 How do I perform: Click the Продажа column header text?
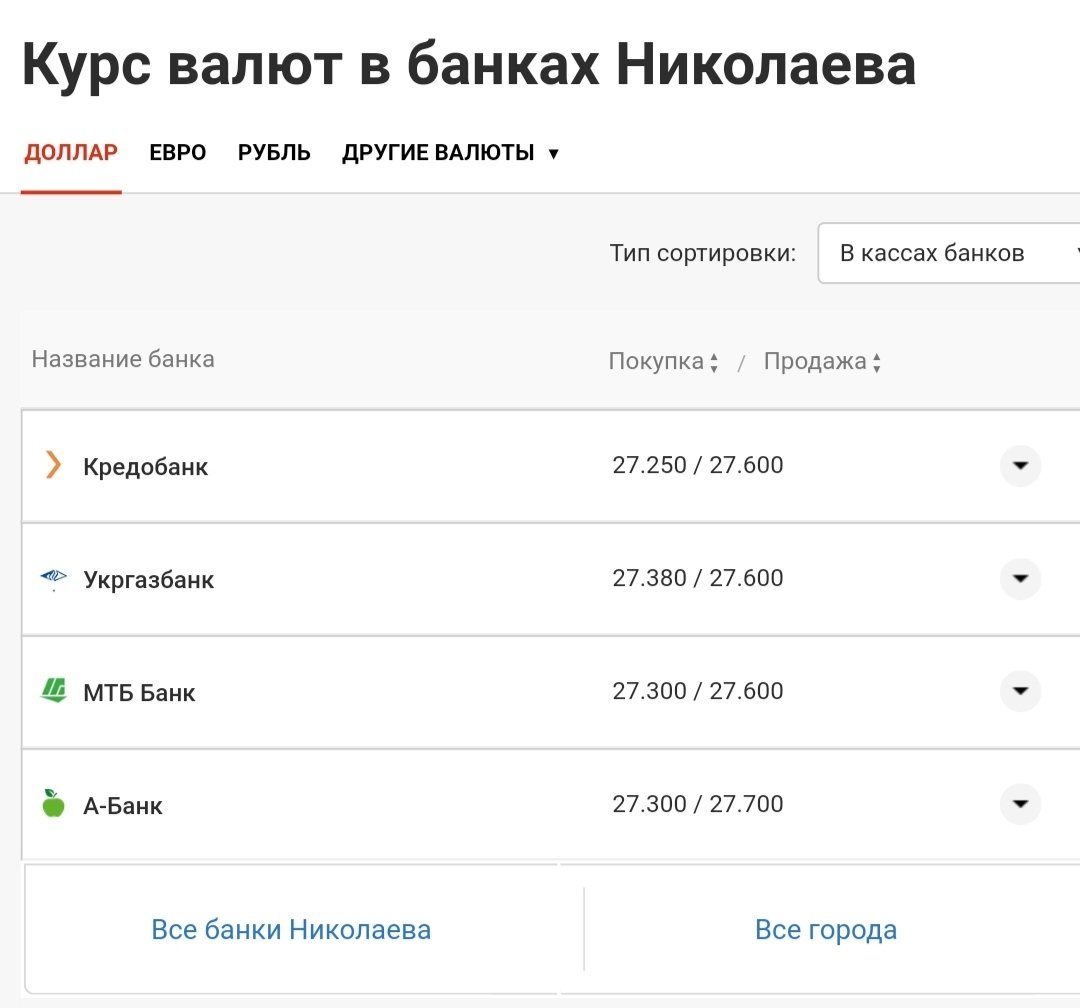click(816, 361)
